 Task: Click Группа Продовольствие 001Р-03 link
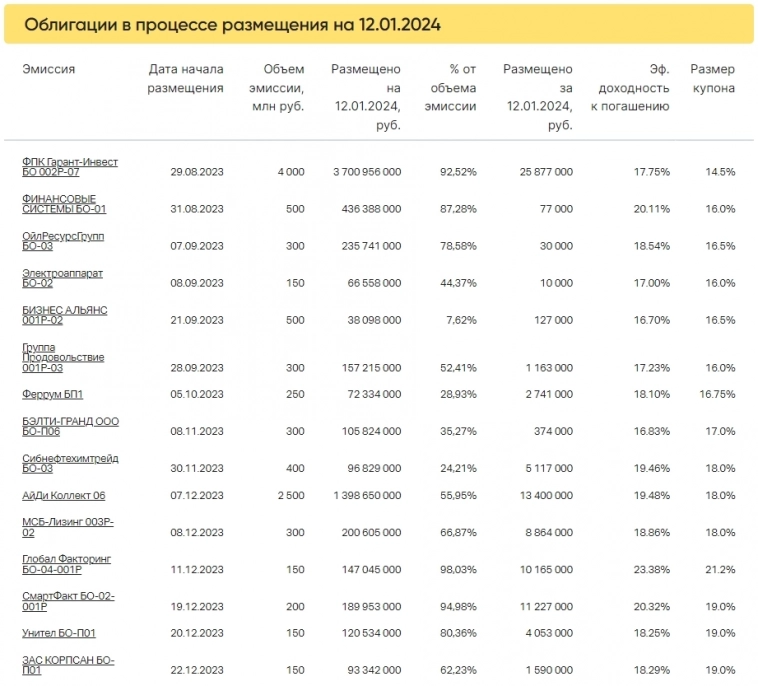click(x=62, y=357)
